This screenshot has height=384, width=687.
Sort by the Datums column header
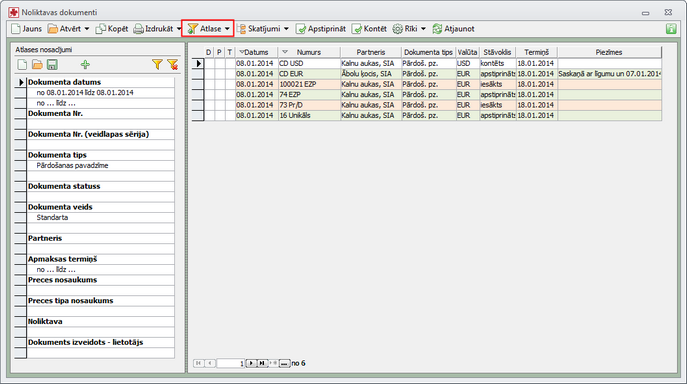coord(256,52)
